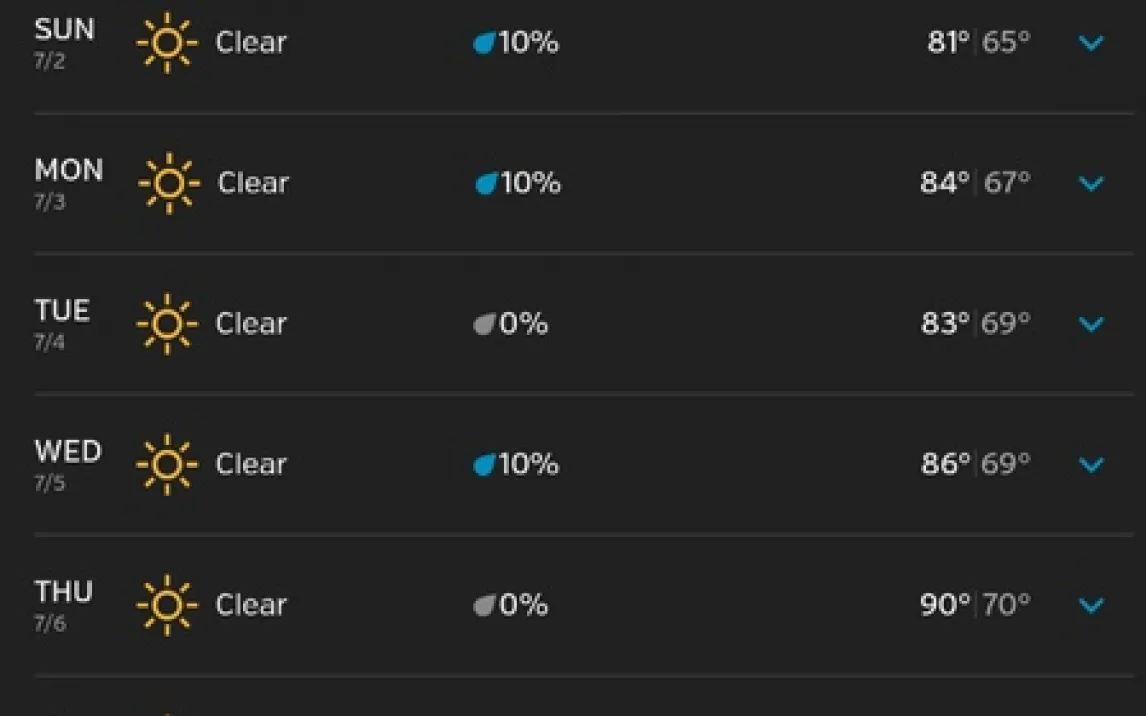Click the sun icon for Monday

[168, 183]
